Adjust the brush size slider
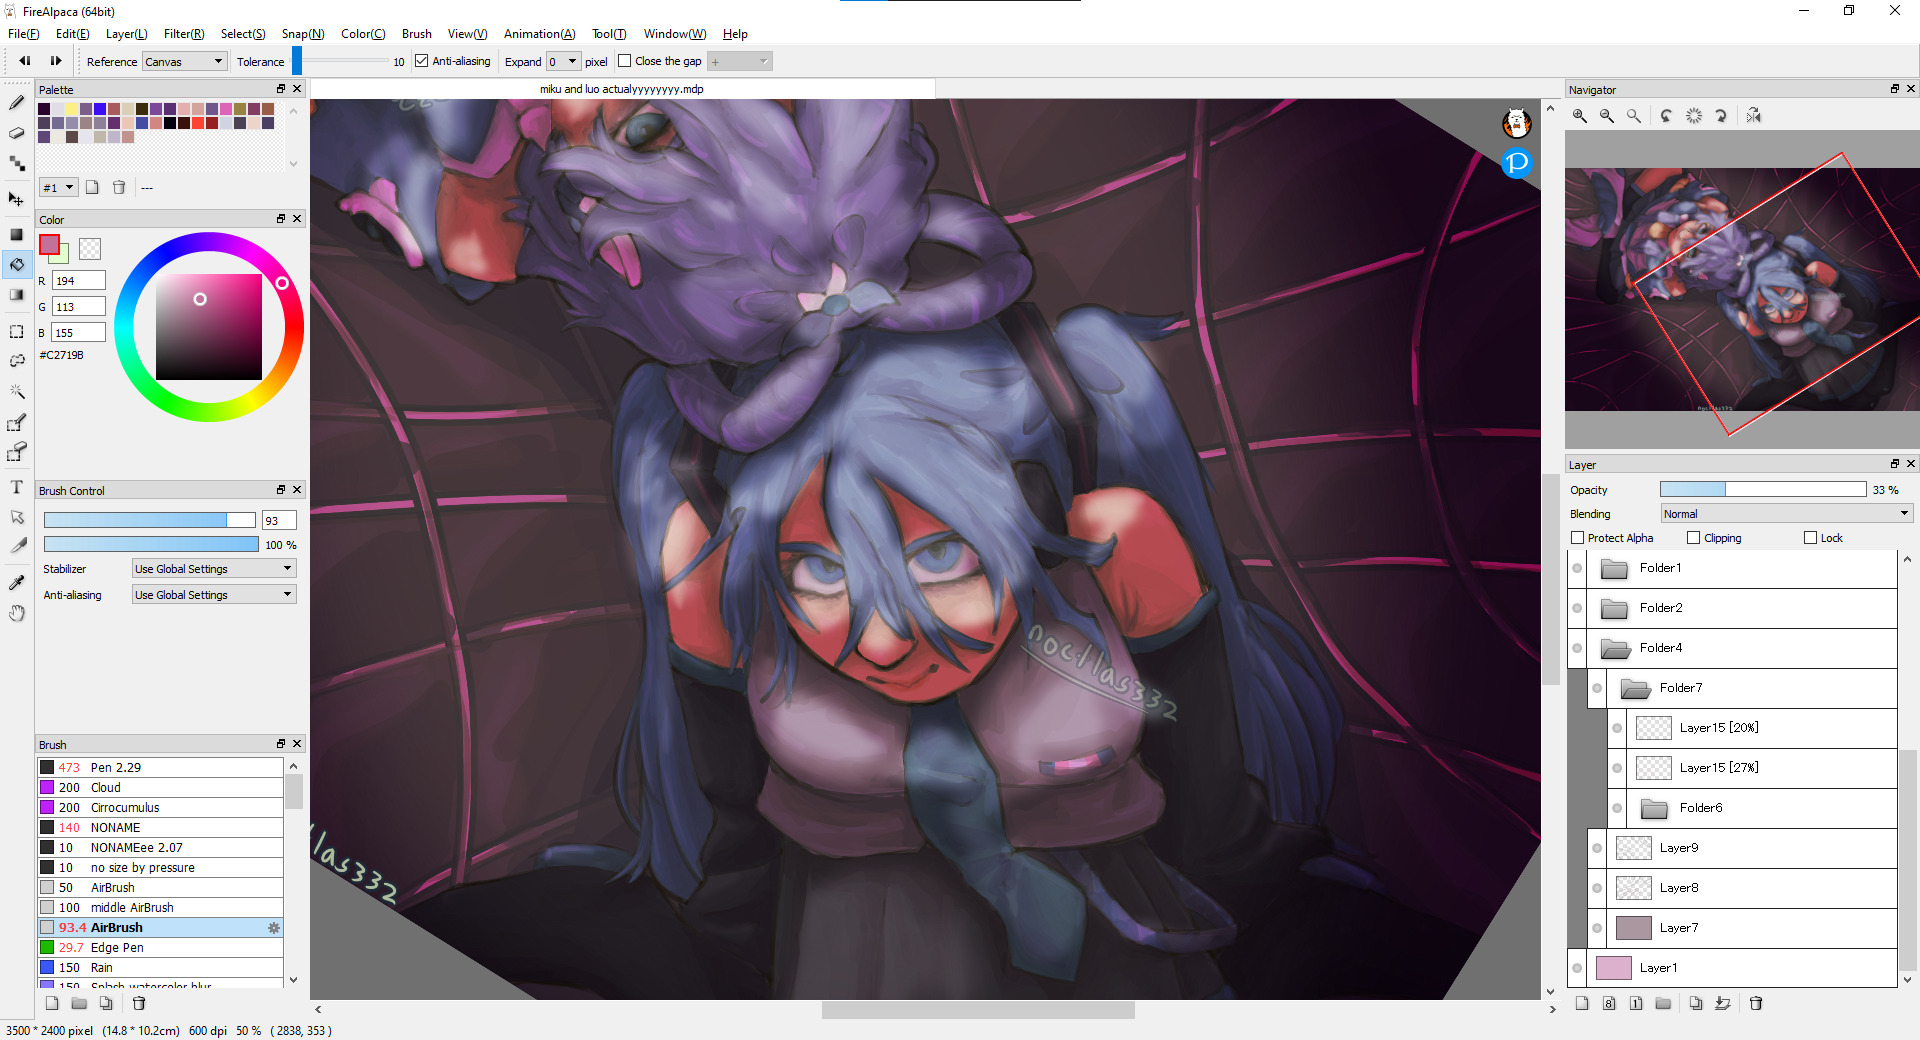This screenshot has width=1920, height=1040. 150,520
